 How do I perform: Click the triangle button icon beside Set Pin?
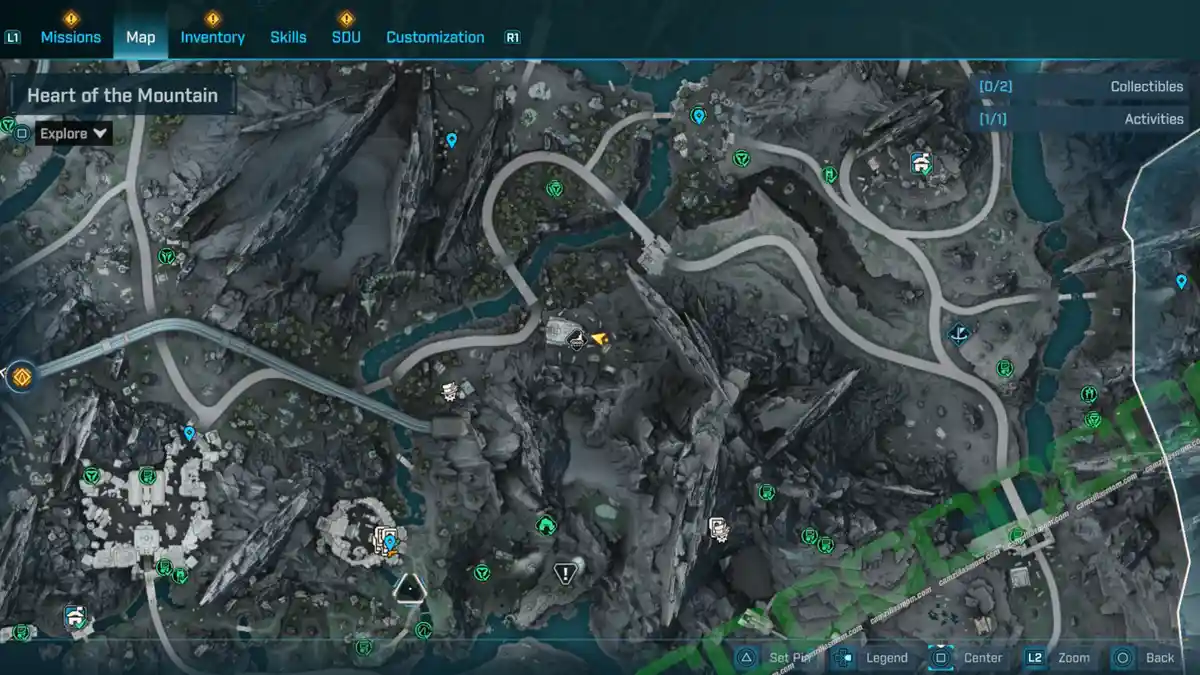[x=746, y=657]
